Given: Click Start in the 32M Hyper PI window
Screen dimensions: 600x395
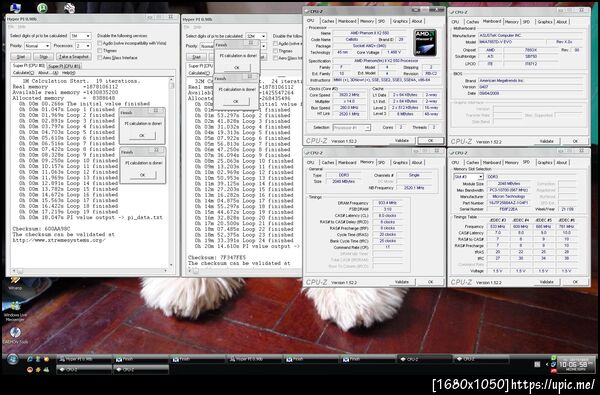Looking at the screenshot, I should point(196,57).
